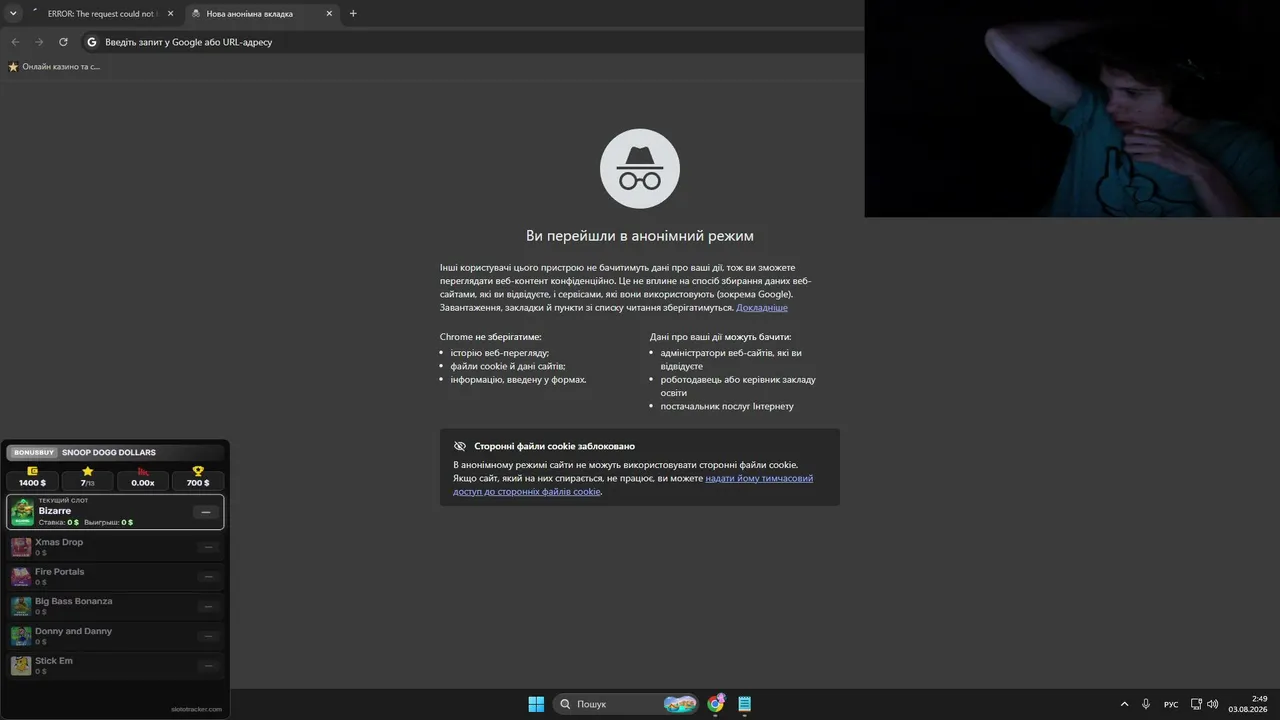Reload the current page
Screen dimensions: 1280x720
pos(63,42)
